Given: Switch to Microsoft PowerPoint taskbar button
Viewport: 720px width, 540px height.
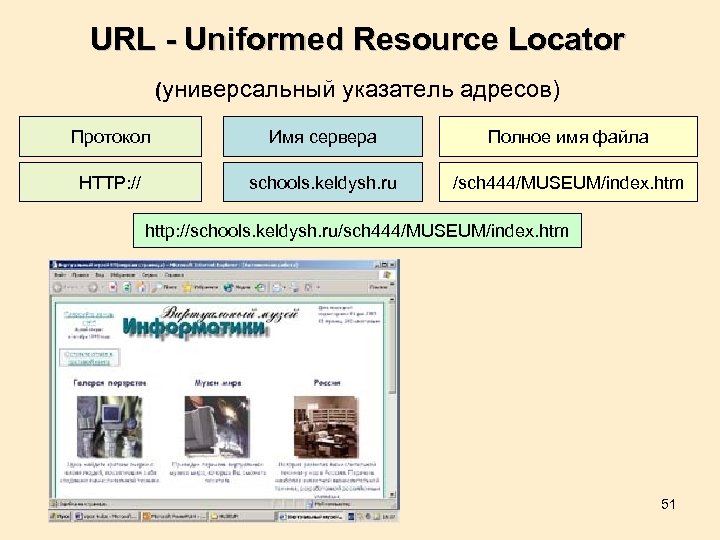Looking at the screenshot, I should click(174, 516).
